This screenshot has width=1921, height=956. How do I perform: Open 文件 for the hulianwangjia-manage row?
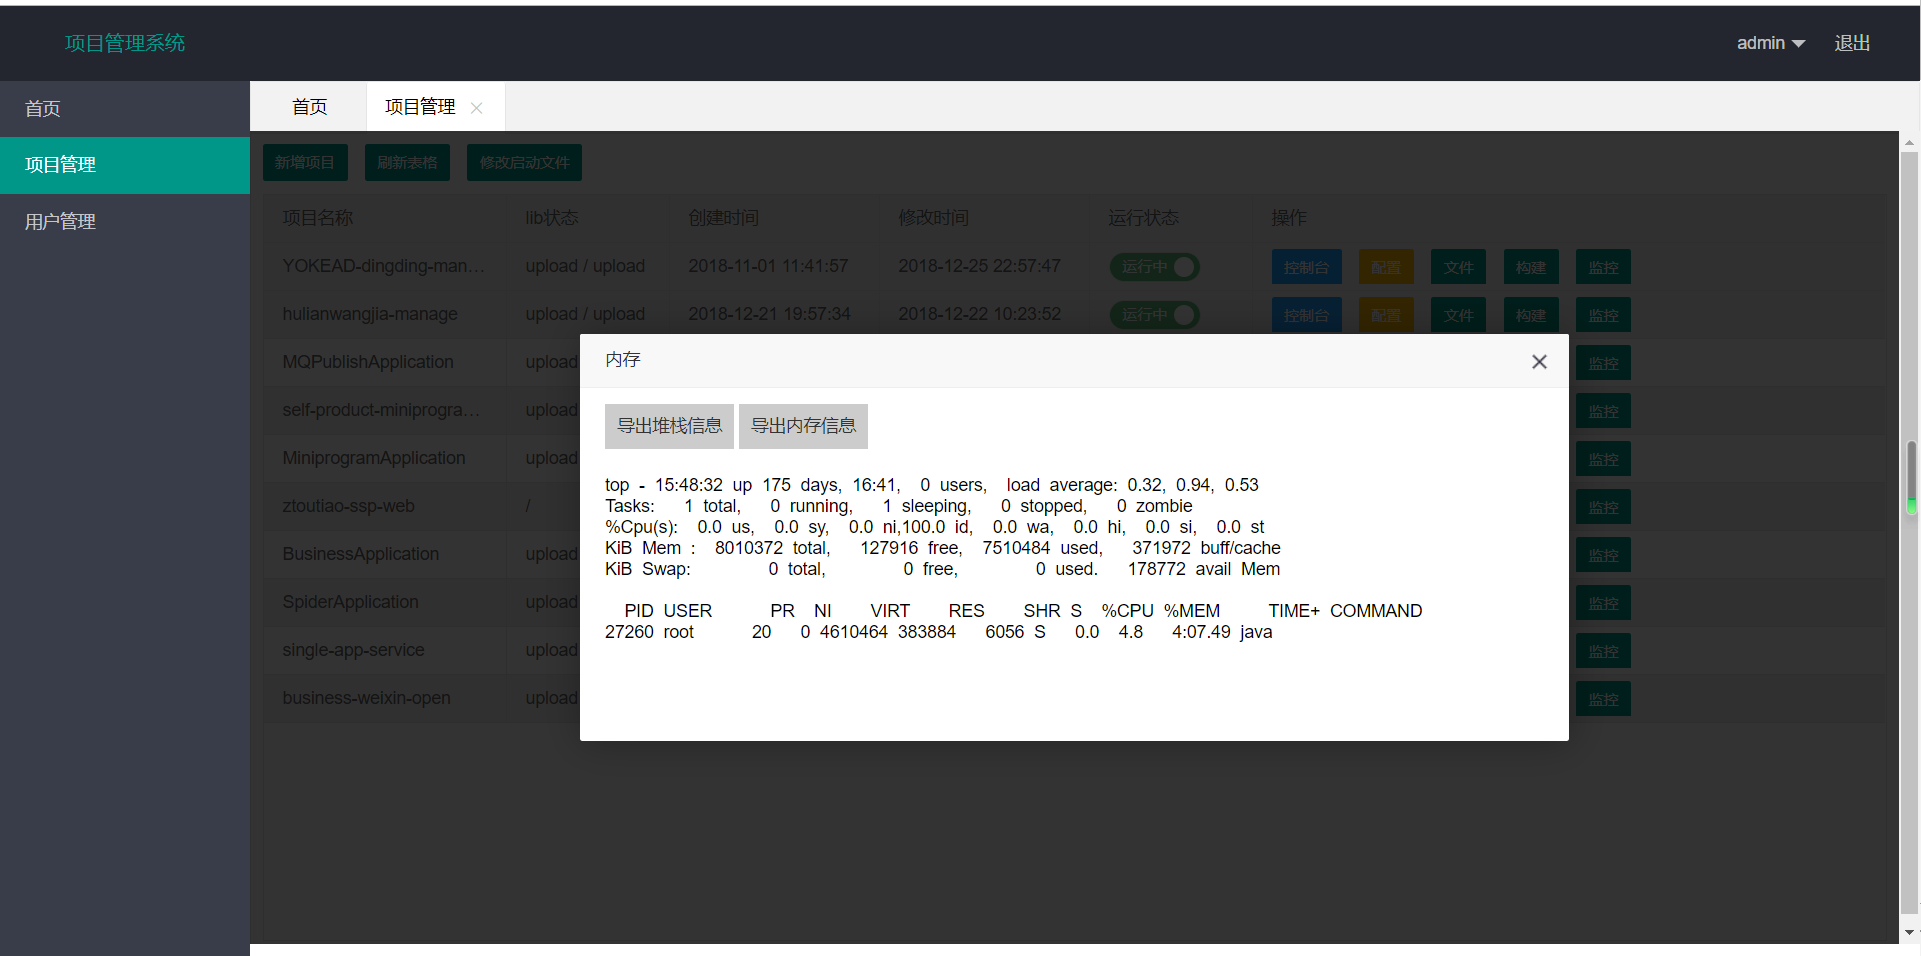pos(1458,315)
